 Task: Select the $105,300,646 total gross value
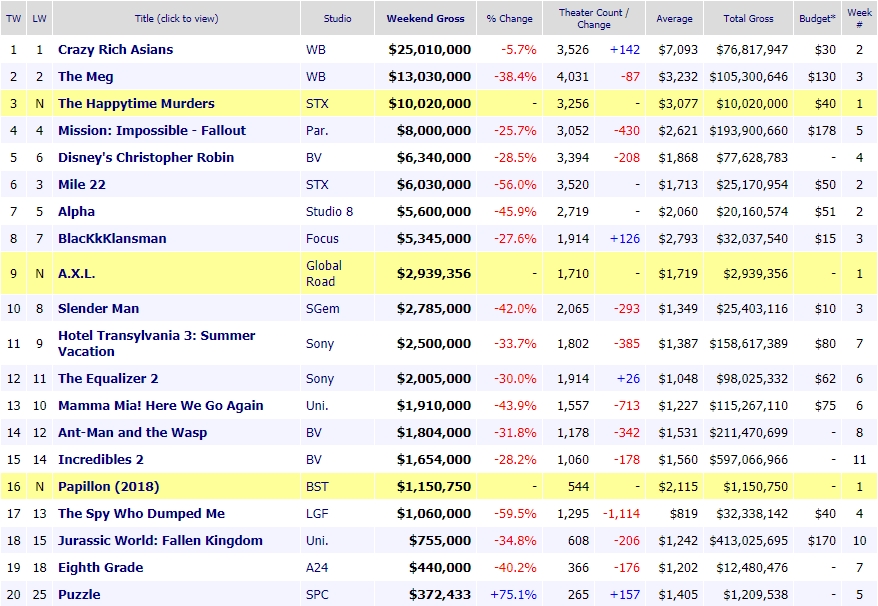tap(749, 76)
